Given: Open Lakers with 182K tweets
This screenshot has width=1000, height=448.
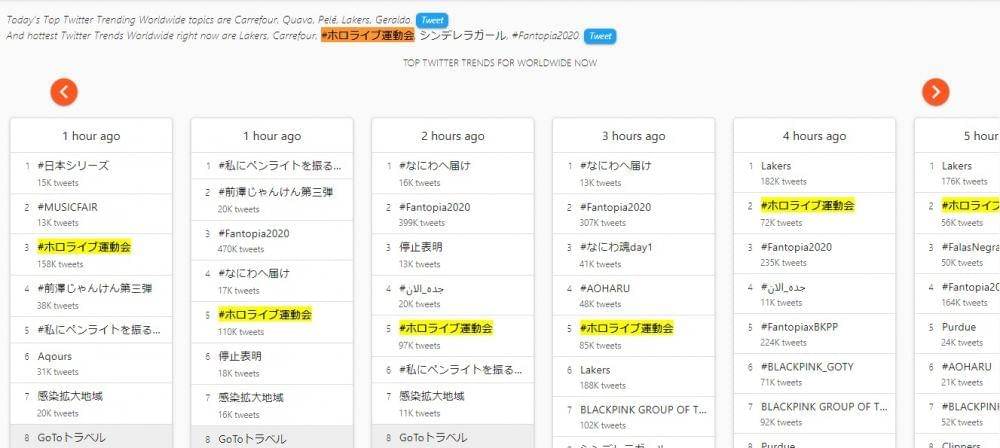Looking at the screenshot, I should point(776,166).
